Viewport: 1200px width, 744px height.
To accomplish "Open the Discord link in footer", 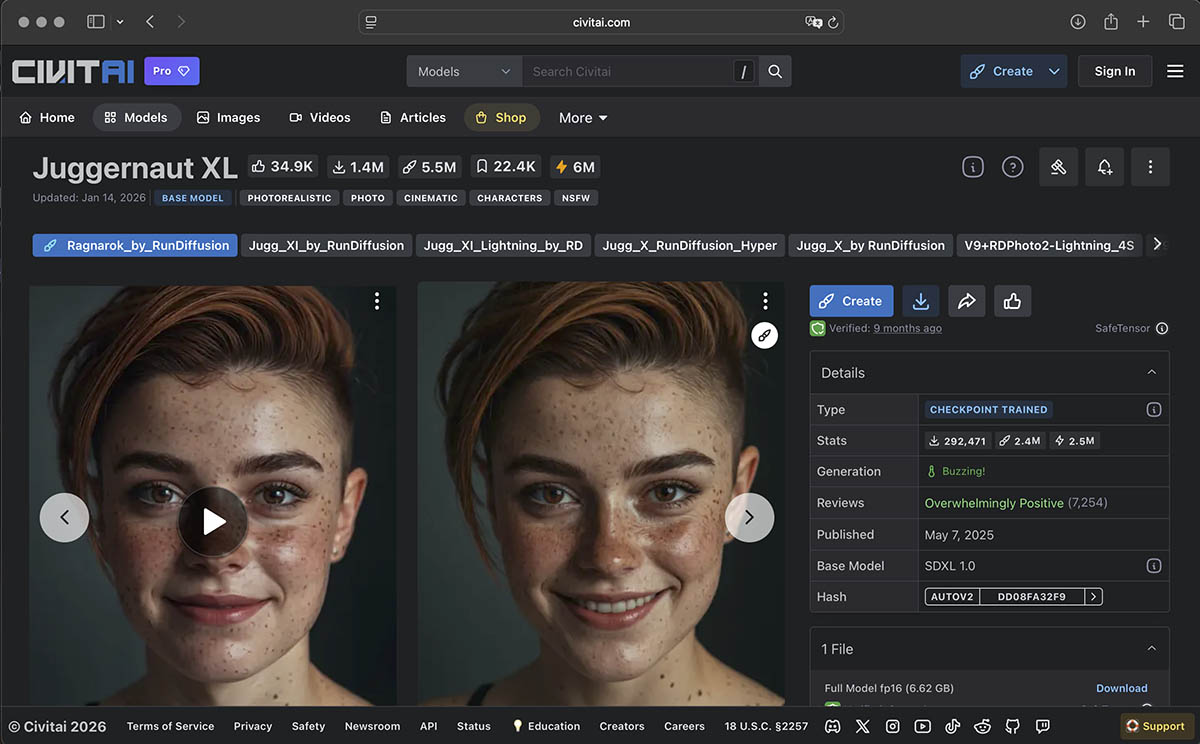I will 832,726.
